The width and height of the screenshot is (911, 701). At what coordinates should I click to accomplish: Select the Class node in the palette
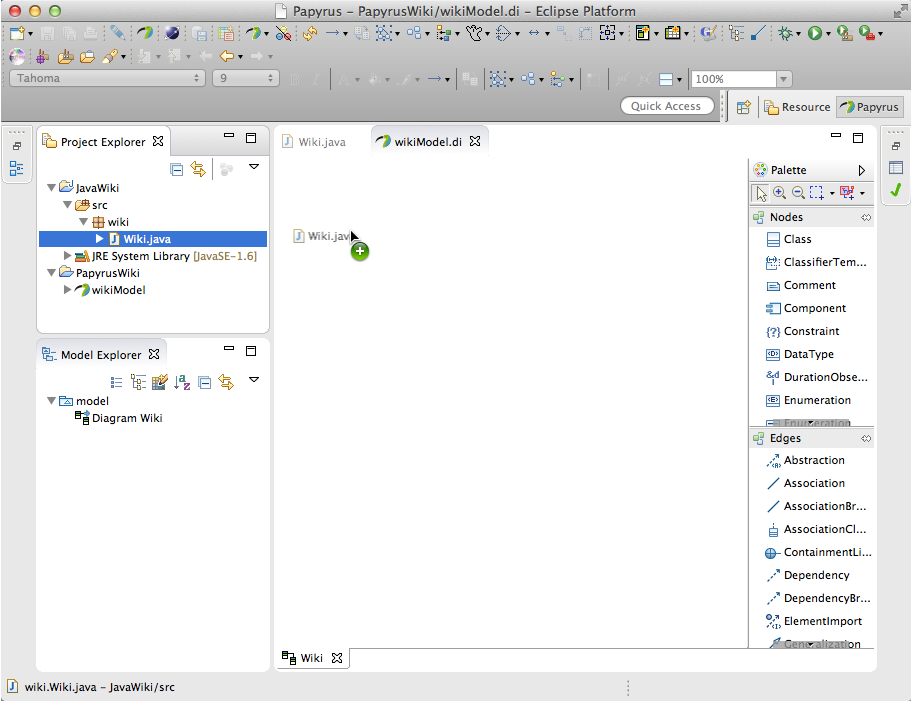coord(797,239)
